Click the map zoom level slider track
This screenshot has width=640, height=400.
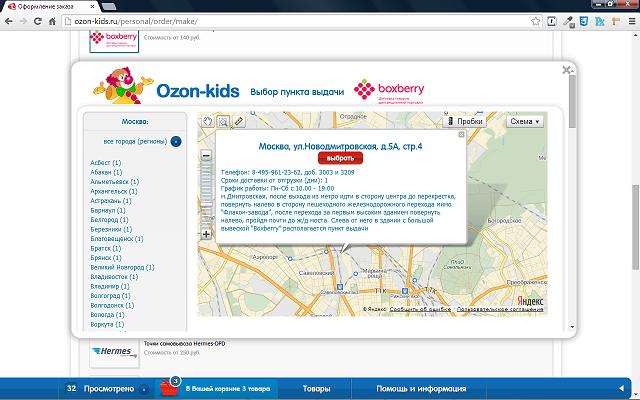coord(207,195)
